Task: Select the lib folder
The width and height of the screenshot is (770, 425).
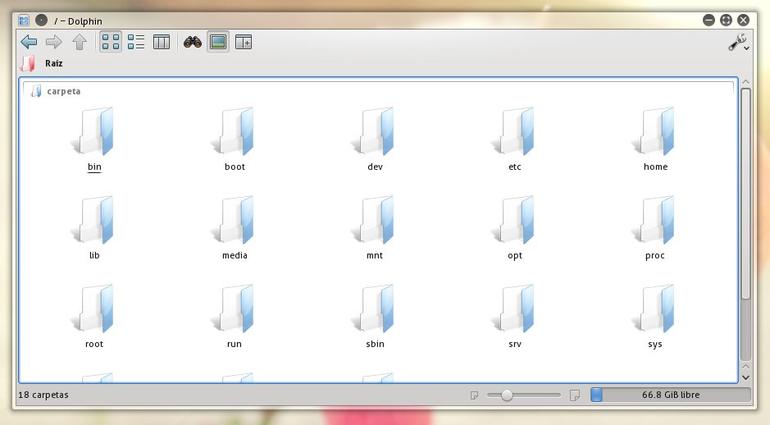Action: 94,227
